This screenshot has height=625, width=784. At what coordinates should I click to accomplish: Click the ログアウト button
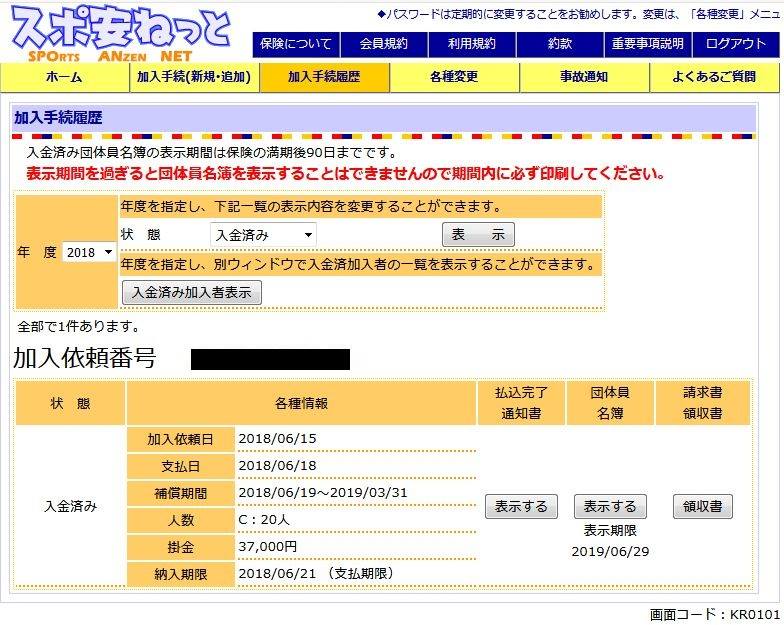[736, 44]
